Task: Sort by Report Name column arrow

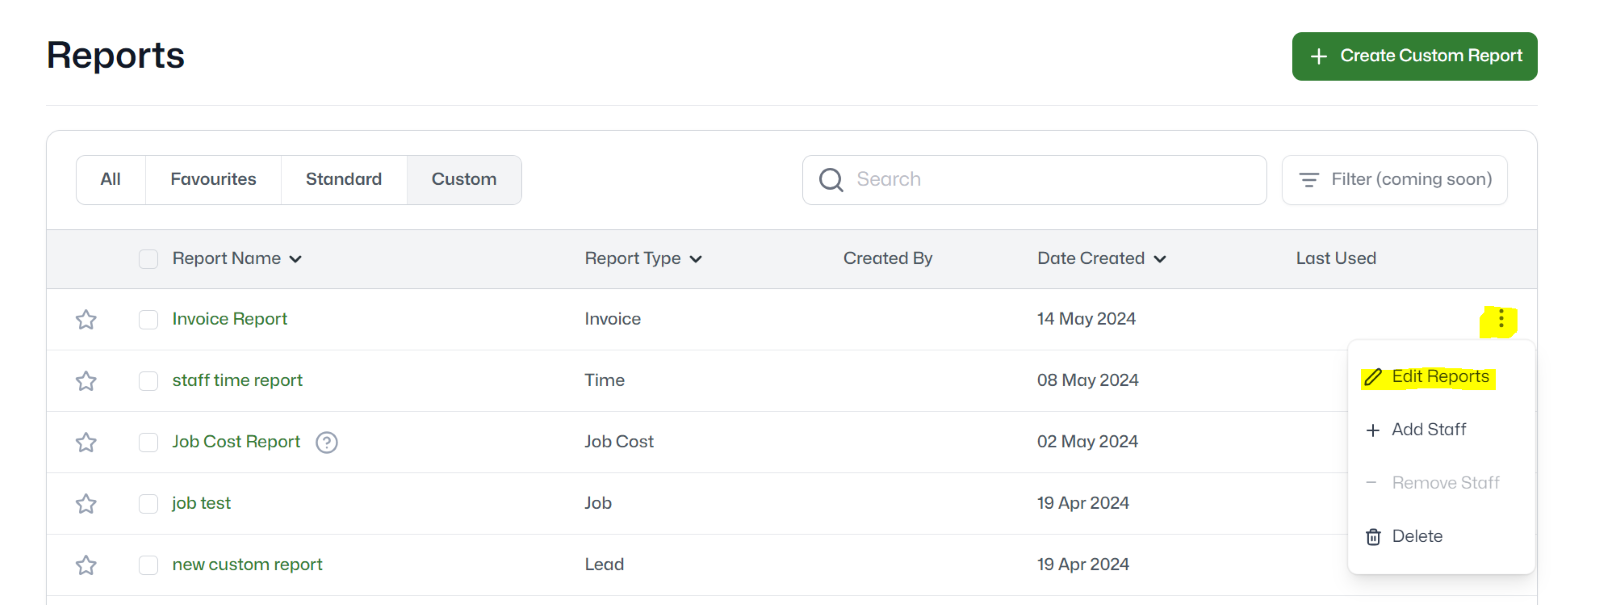Action: point(296,259)
